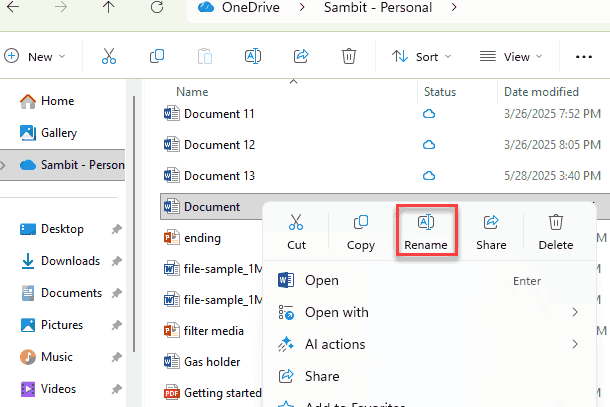Open Desktop quick access folder

pos(52,229)
